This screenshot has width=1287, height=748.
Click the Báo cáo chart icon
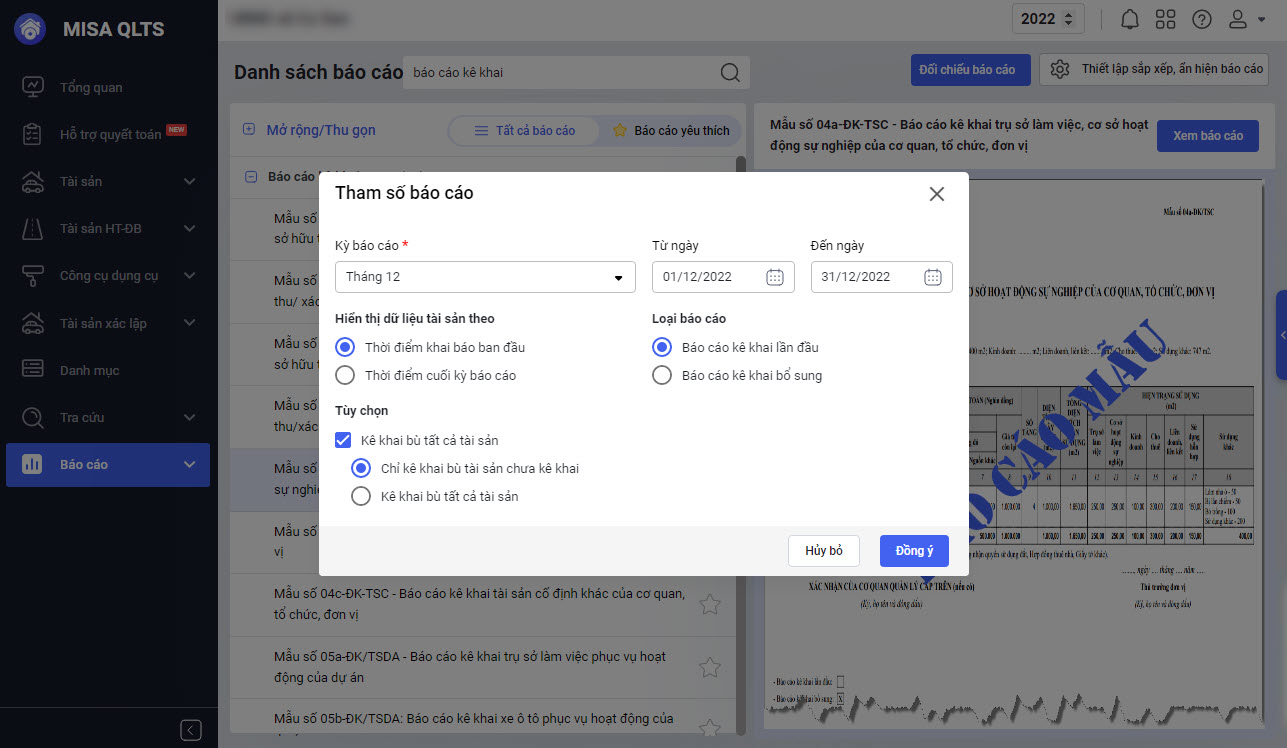pos(33,465)
